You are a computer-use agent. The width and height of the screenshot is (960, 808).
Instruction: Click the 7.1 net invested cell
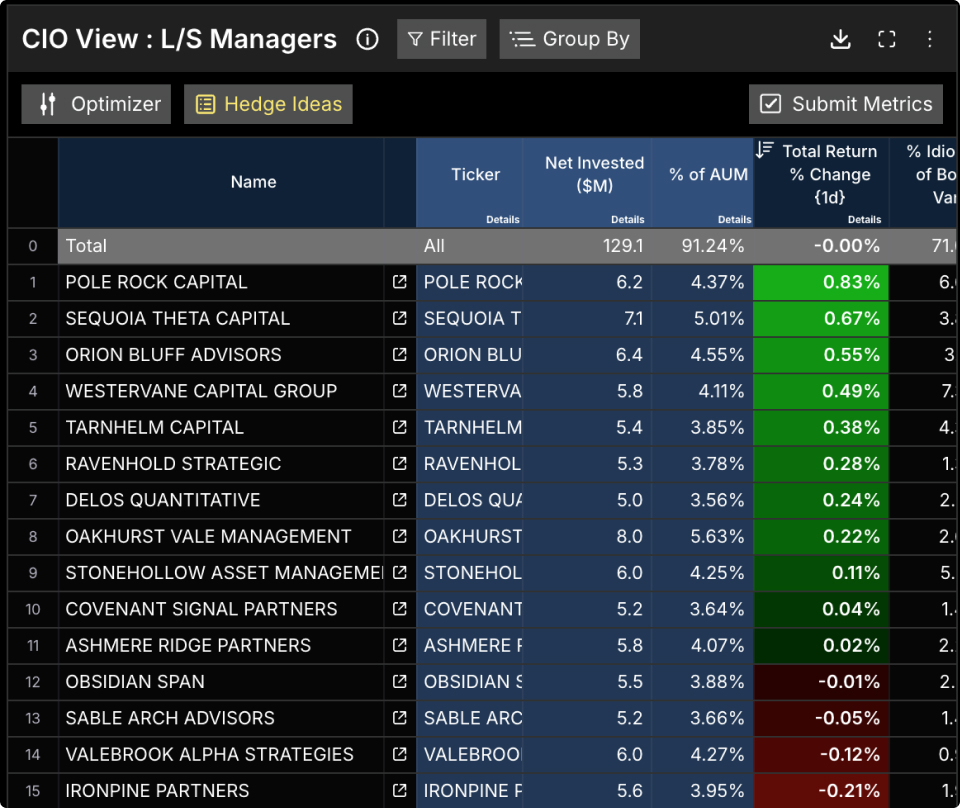coord(587,318)
